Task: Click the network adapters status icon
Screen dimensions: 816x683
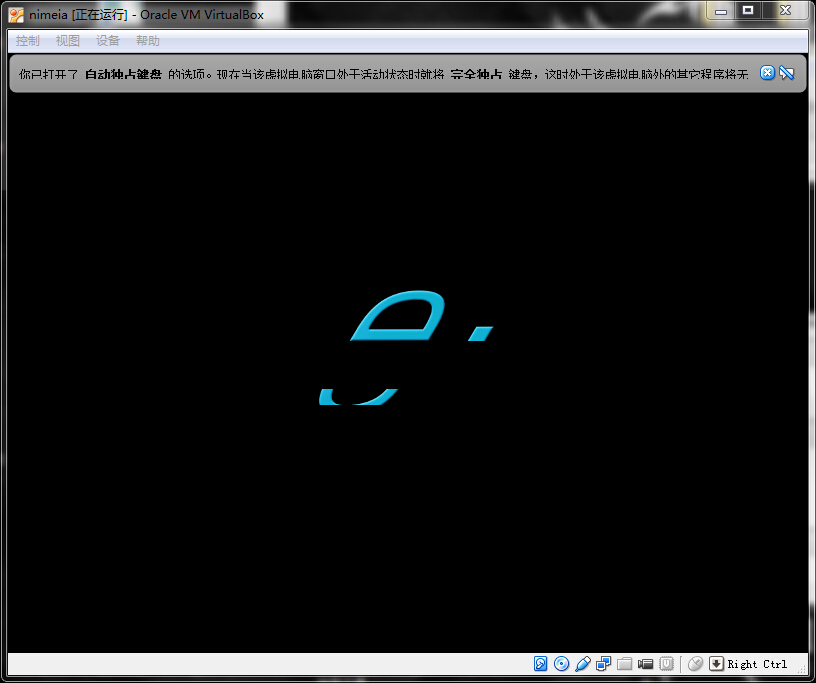Action: point(604,664)
